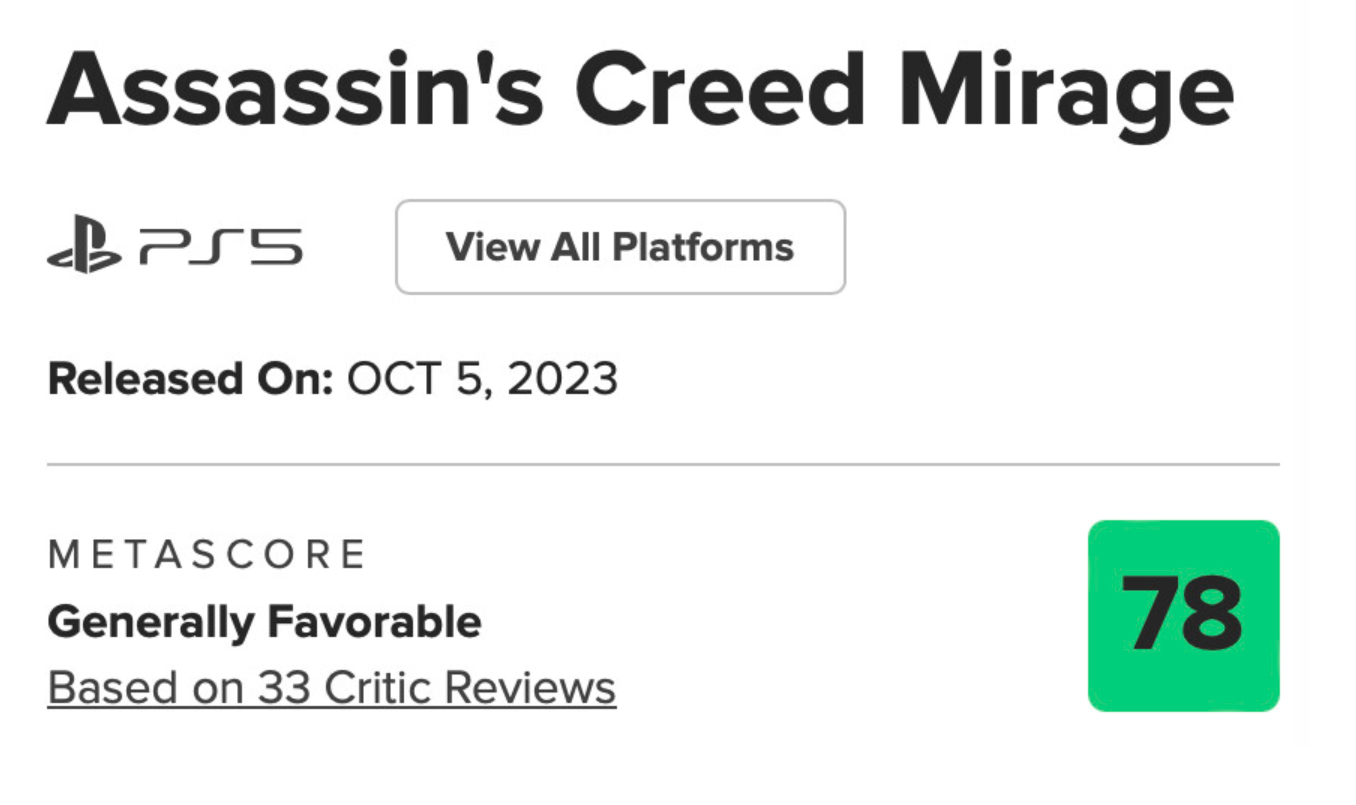Screen dimensions: 1356x805
Task: Click the PlayStation logo icon
Action: pos(84,248)
